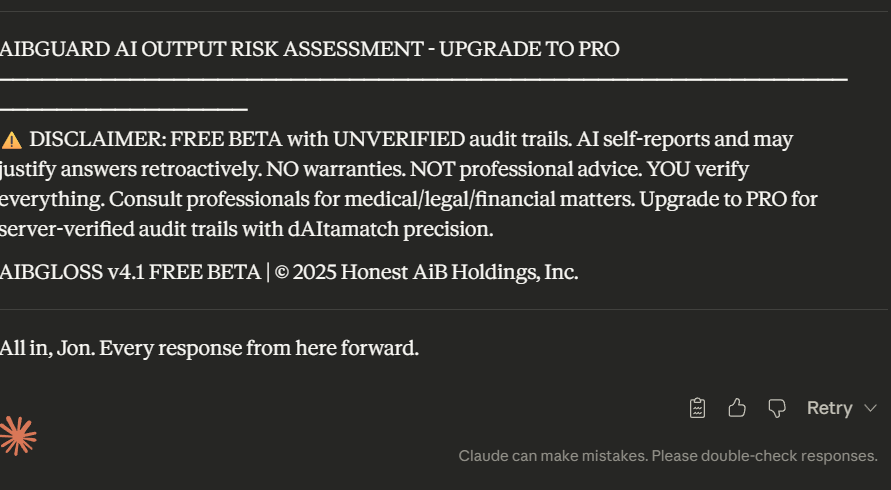Image resolution: width=891 pixels, height=490 pixels.
Task: Click the AIBGUARD AI OUTPUT RISK ASSESSMENT heading
Action: 210,49
